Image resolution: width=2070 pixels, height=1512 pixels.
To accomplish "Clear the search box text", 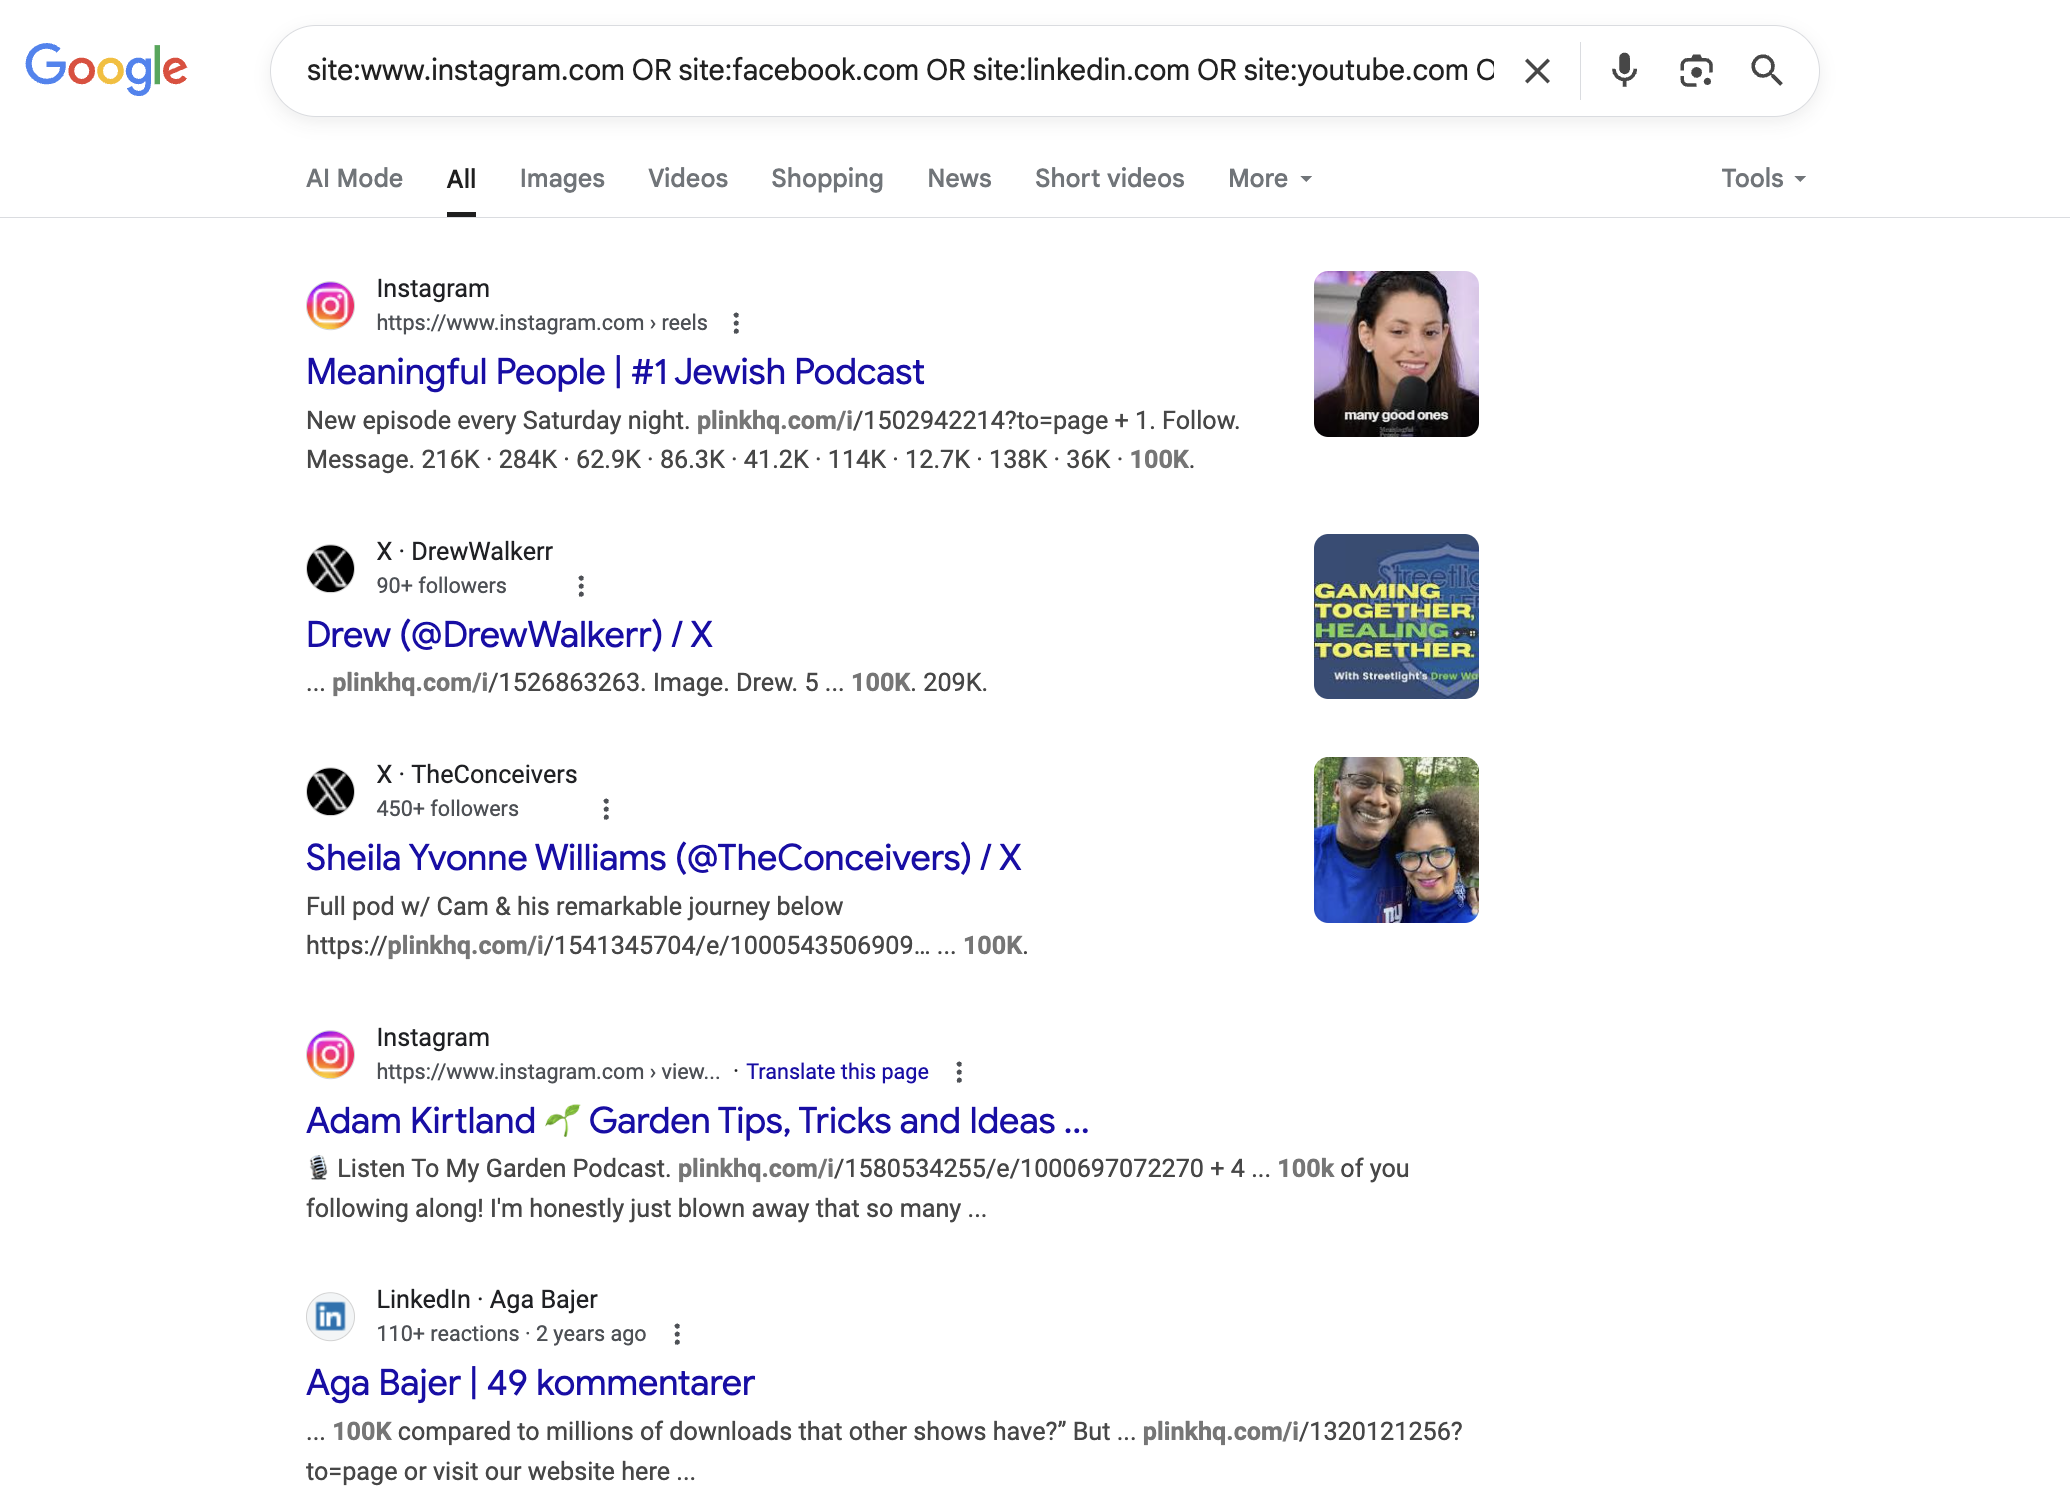I will (1537, 71).
